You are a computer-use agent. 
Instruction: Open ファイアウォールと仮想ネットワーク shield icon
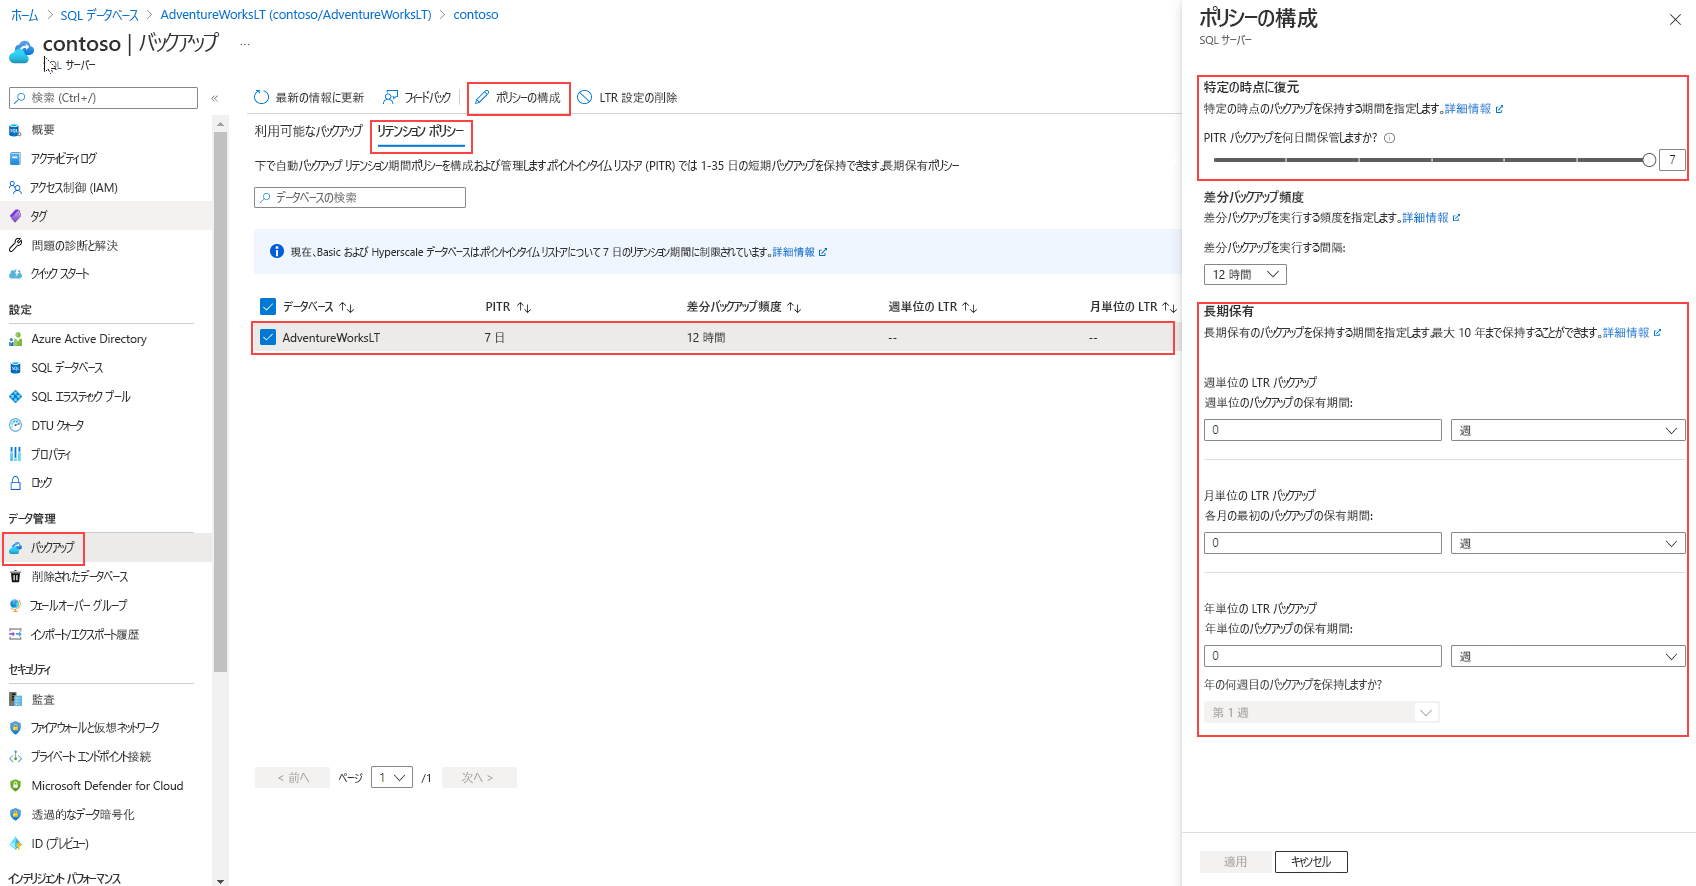click(x=15, y=728)
